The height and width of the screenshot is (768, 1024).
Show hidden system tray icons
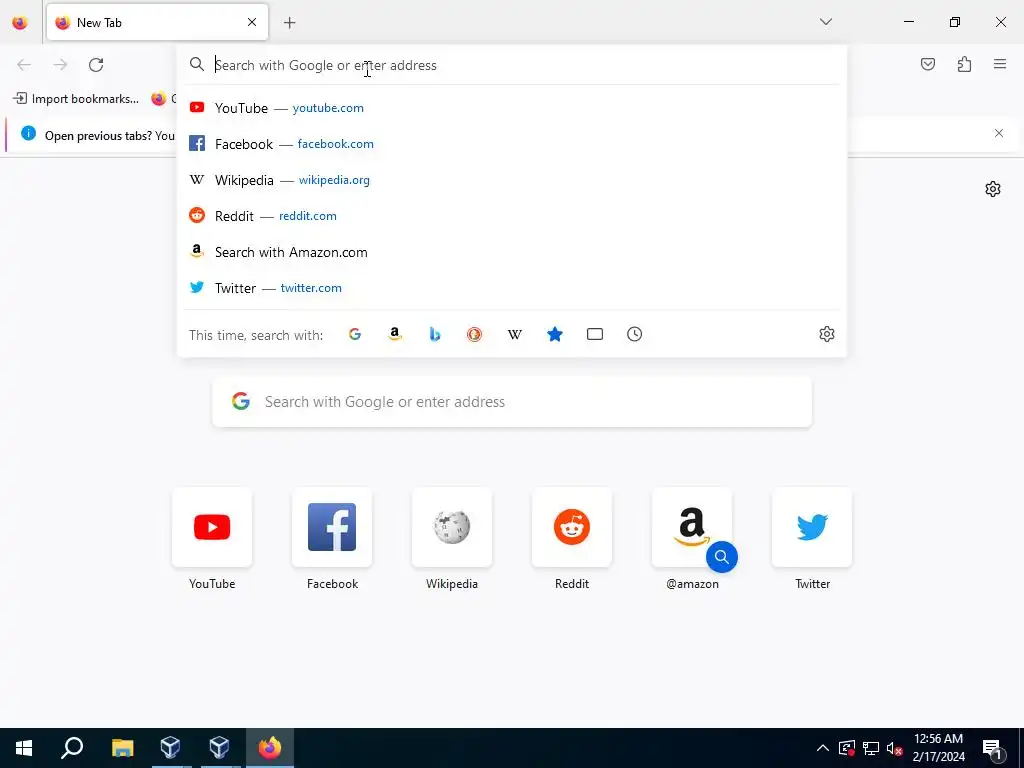pyautogui.click(x=823, y=748)
